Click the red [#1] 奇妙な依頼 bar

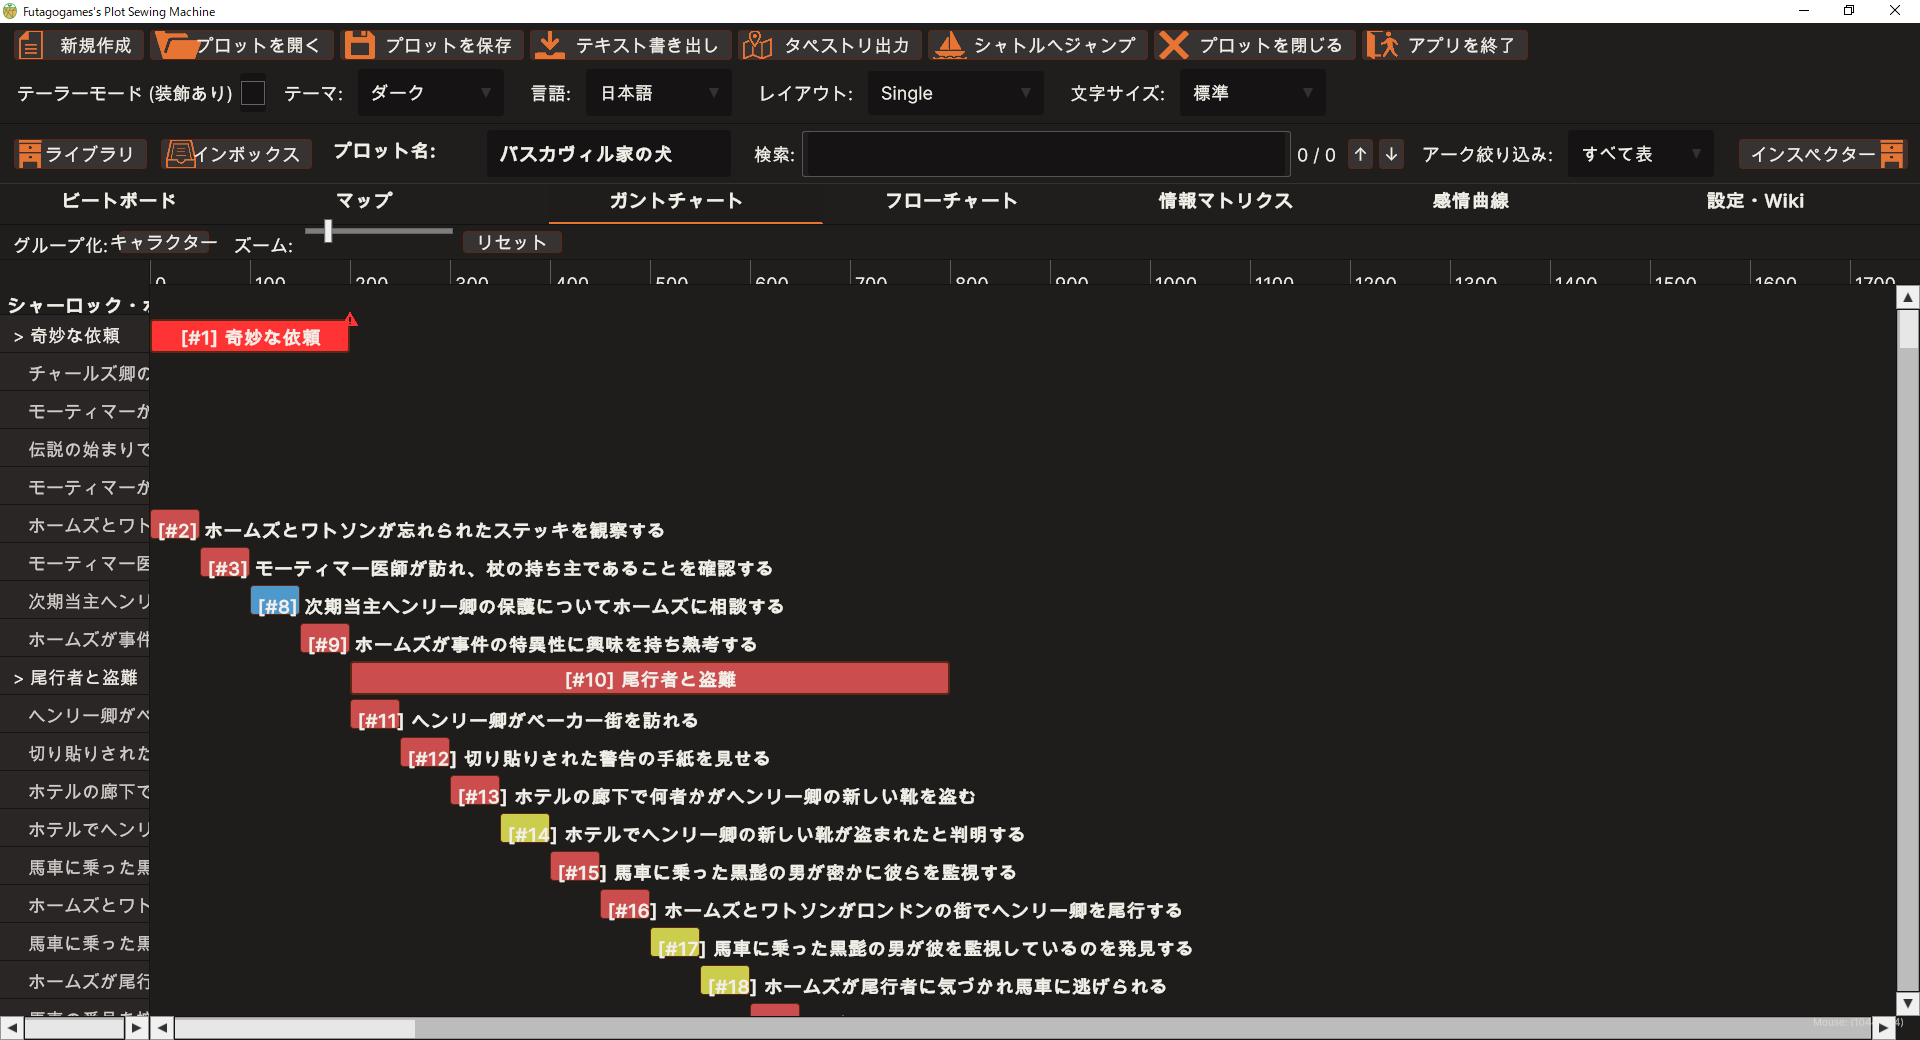coord(250,337)
